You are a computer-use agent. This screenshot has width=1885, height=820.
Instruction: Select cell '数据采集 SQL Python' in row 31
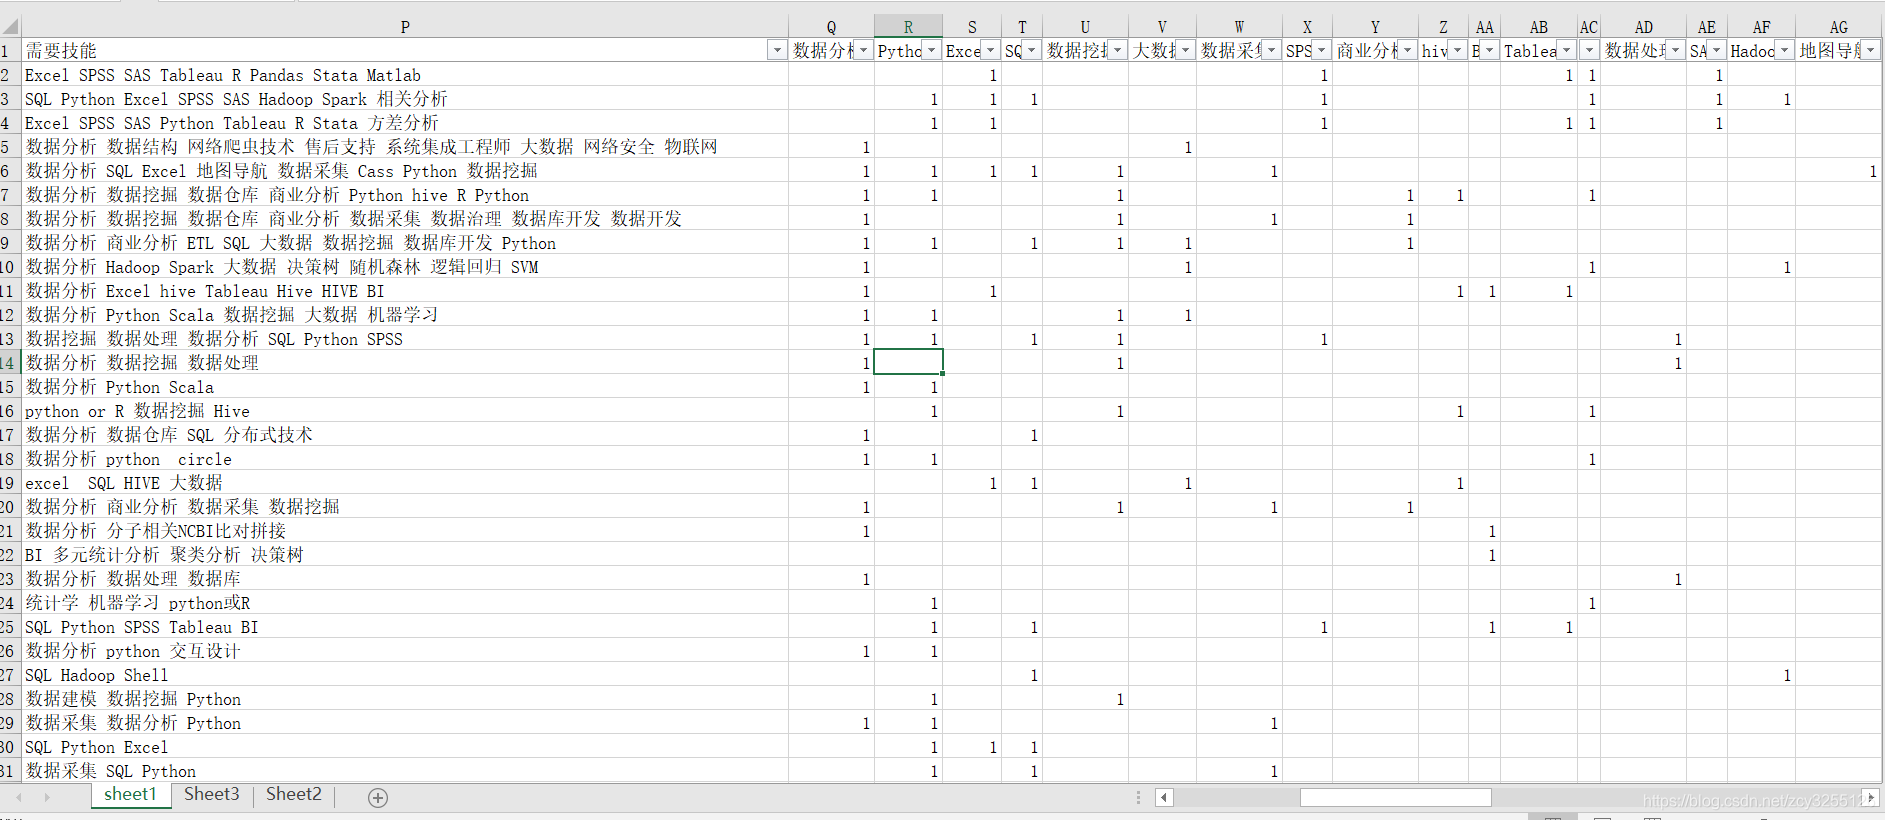pos(405,771)
